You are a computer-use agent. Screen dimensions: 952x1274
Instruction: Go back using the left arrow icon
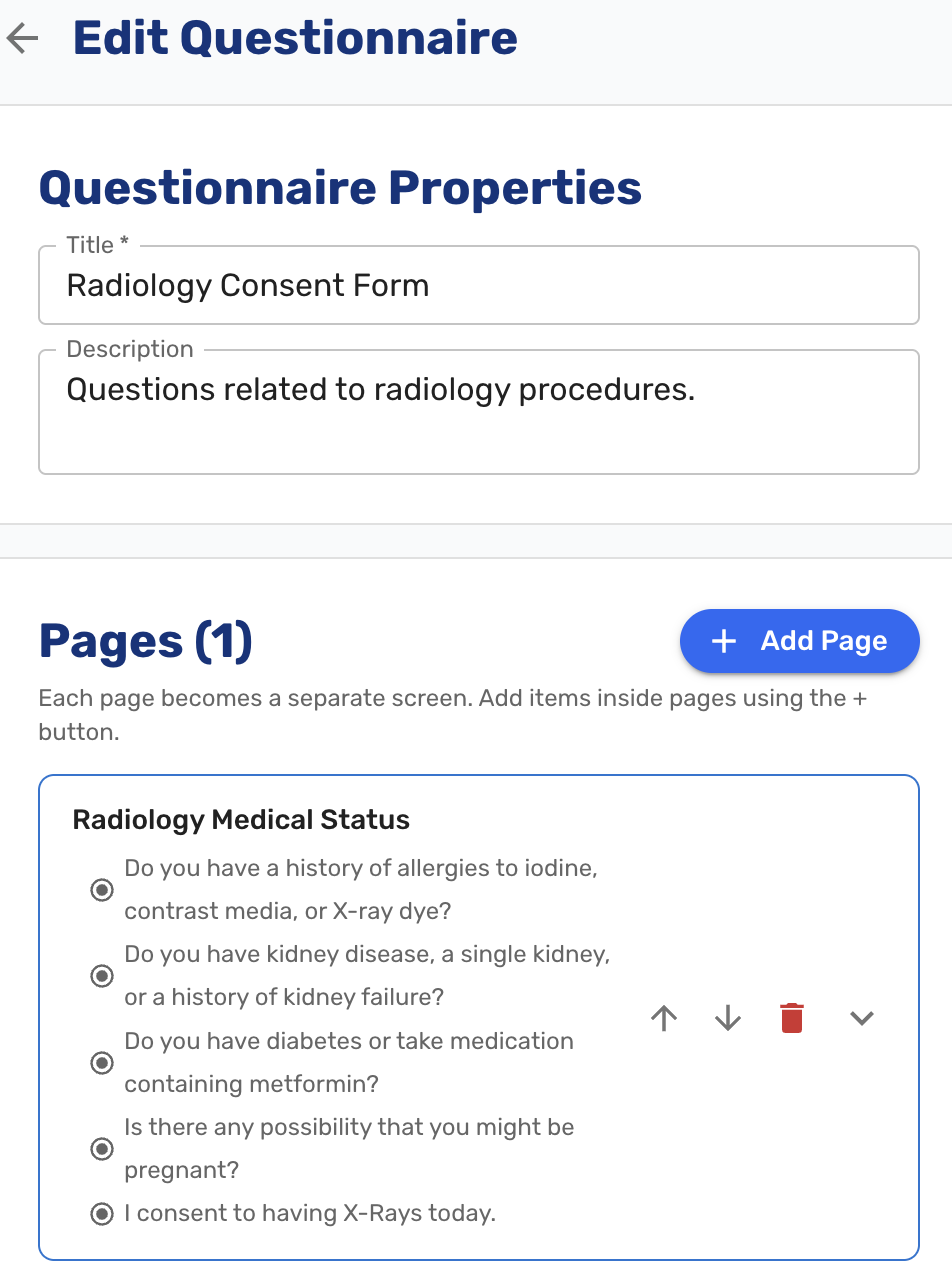(22, 39)
